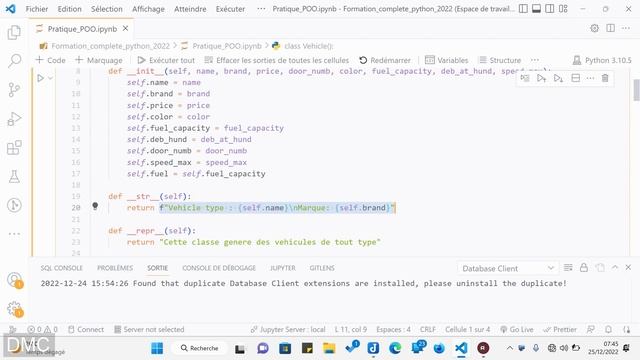Open the Variables view

[447, 60]
